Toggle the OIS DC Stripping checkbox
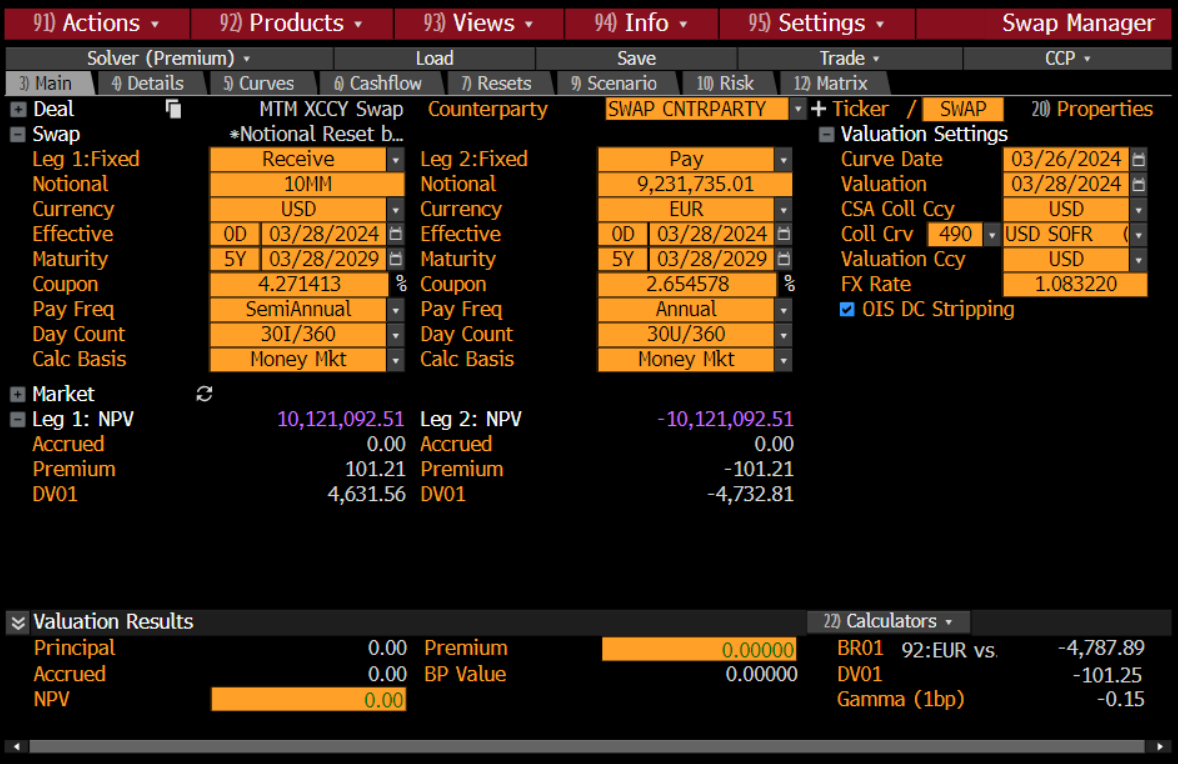The image size is (1178, 764). [x=848, y=309]
